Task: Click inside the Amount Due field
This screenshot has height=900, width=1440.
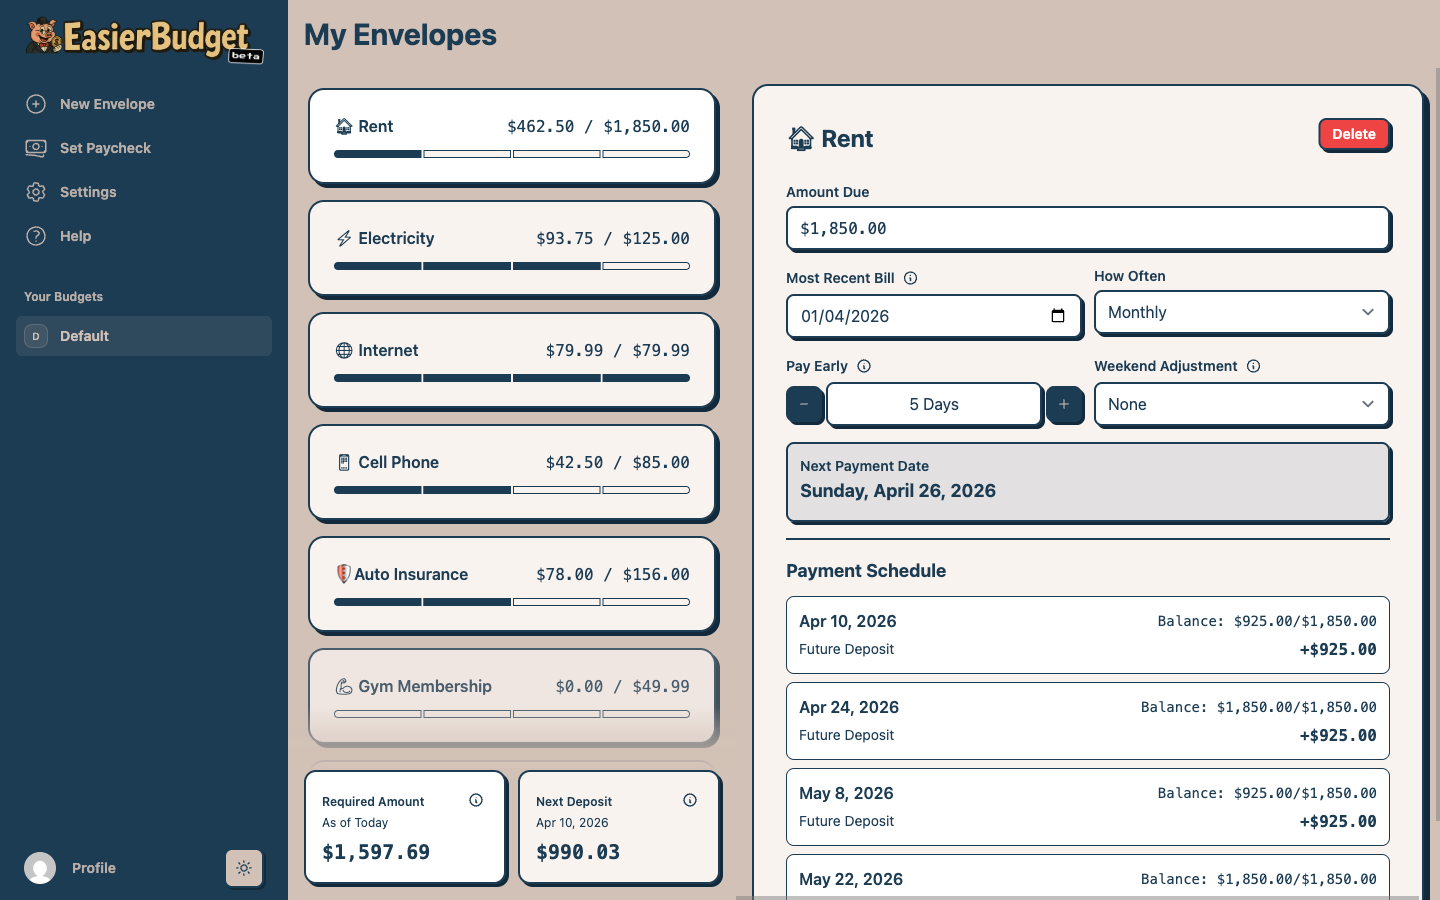Action: click(1088, 228)
